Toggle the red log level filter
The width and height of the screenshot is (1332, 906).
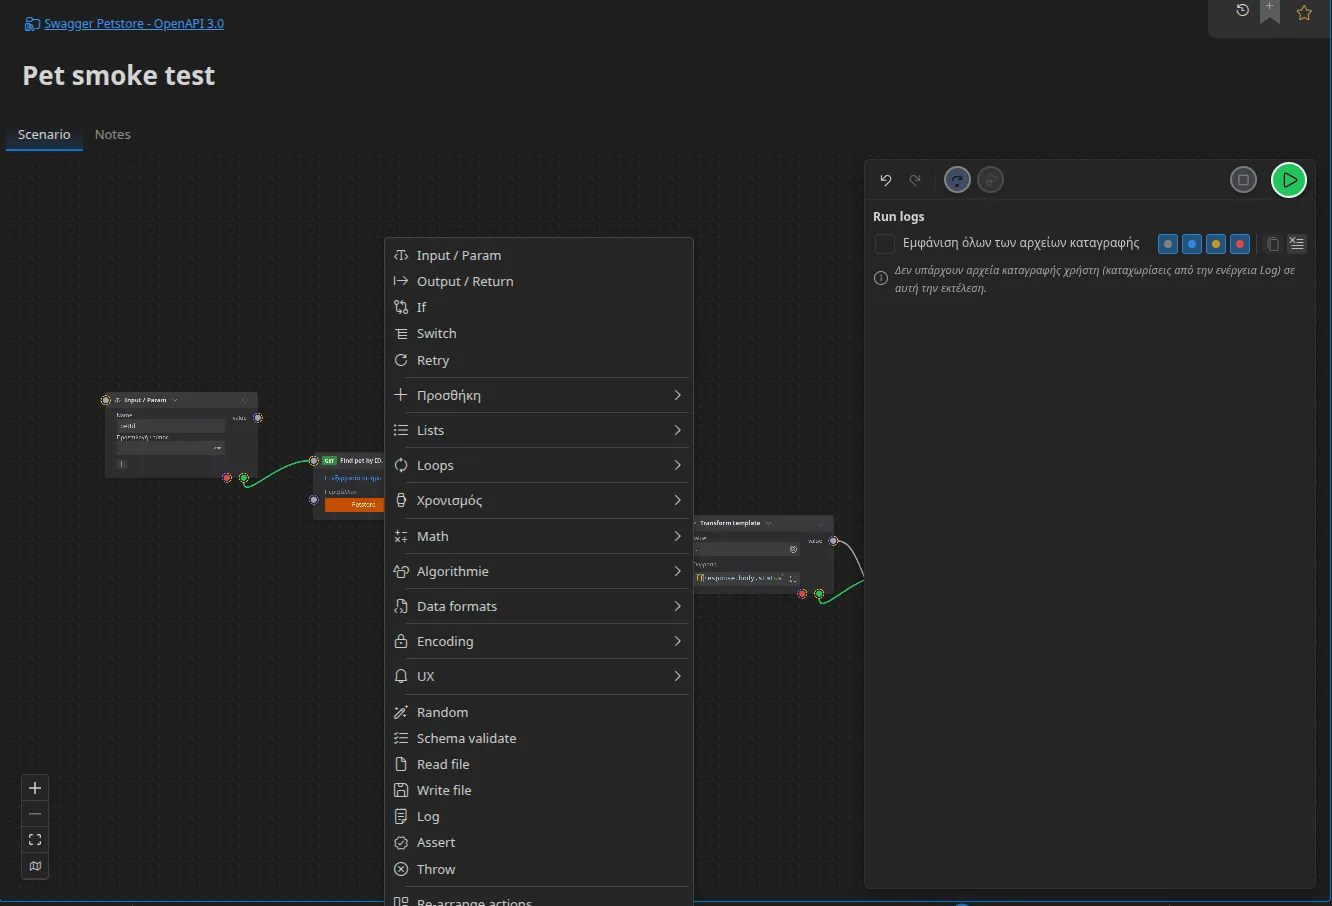coord(1240,244)
